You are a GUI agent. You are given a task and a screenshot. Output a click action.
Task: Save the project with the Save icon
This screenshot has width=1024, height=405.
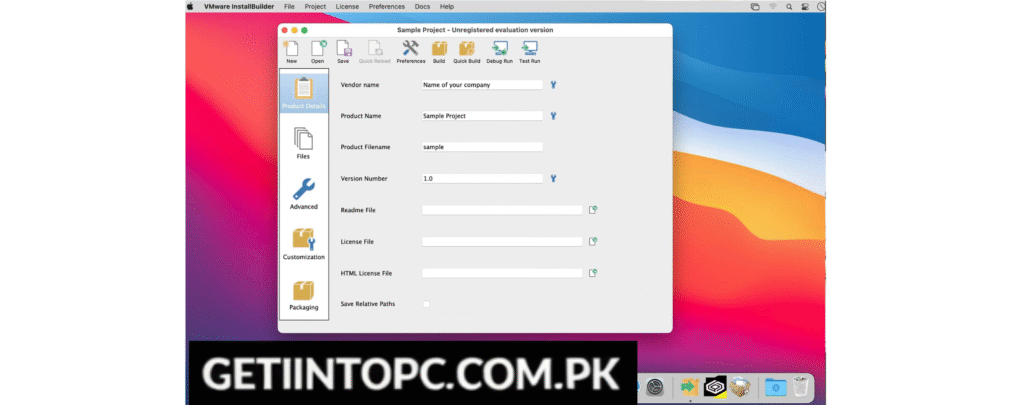(x=344, y=52)
